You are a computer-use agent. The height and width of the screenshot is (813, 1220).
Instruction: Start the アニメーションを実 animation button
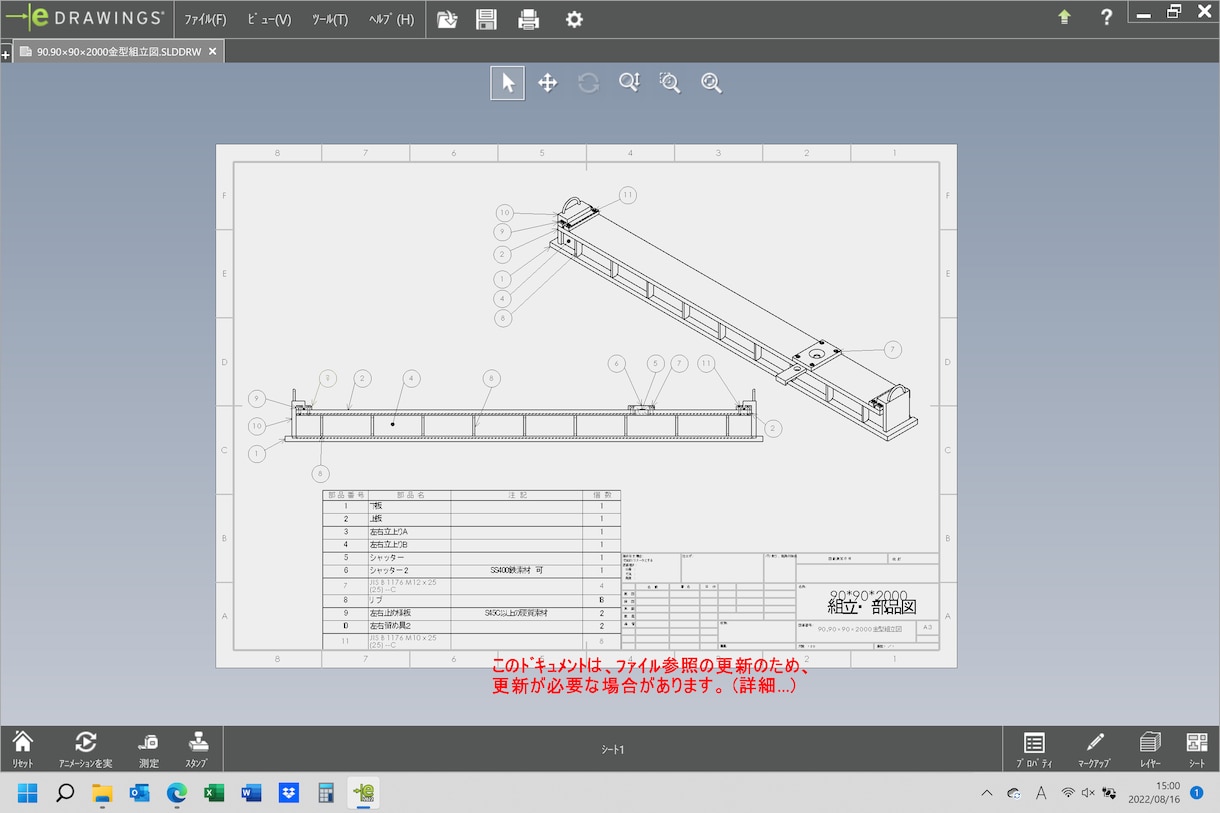pyautogui.click(x=86, y=749)
